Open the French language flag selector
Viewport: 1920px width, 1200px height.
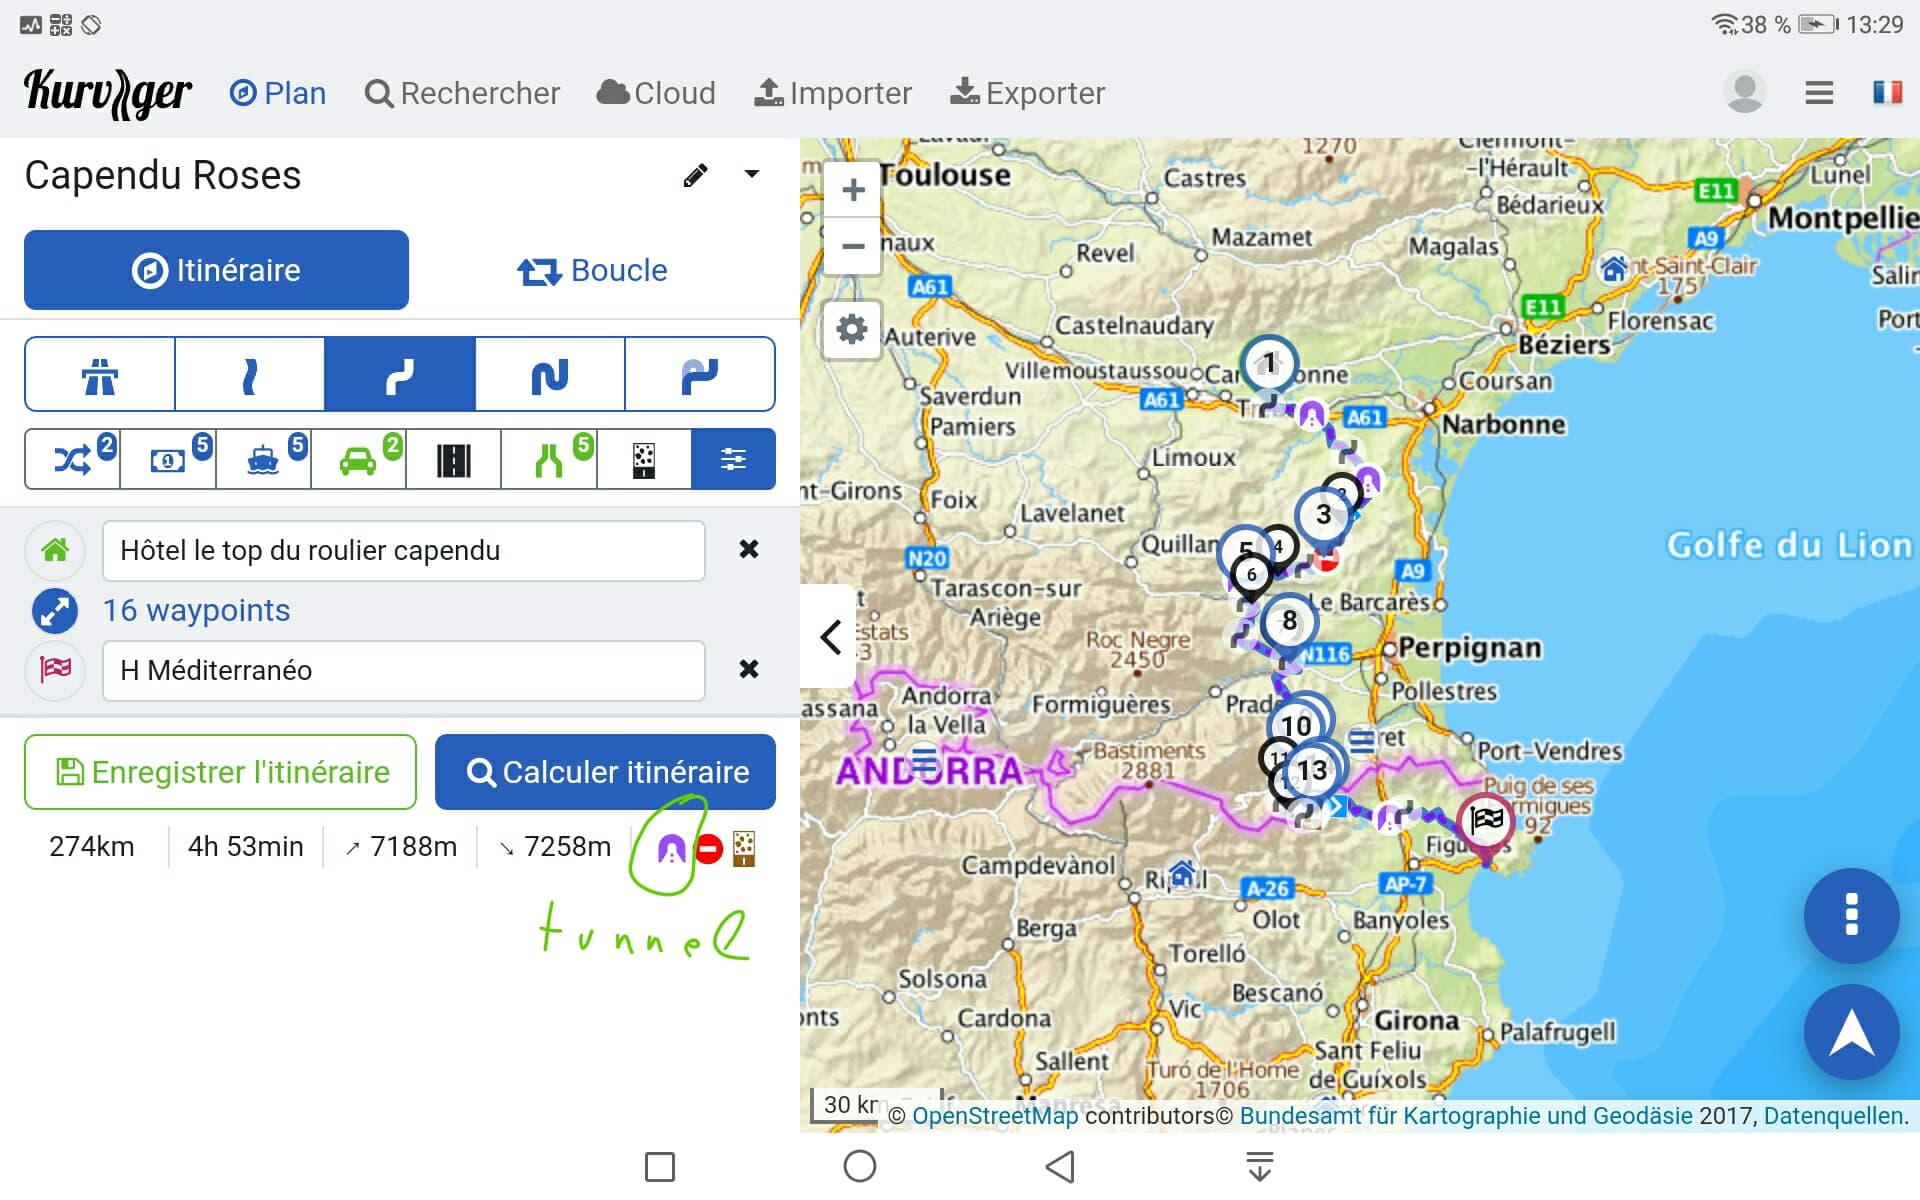point(1887,93)
